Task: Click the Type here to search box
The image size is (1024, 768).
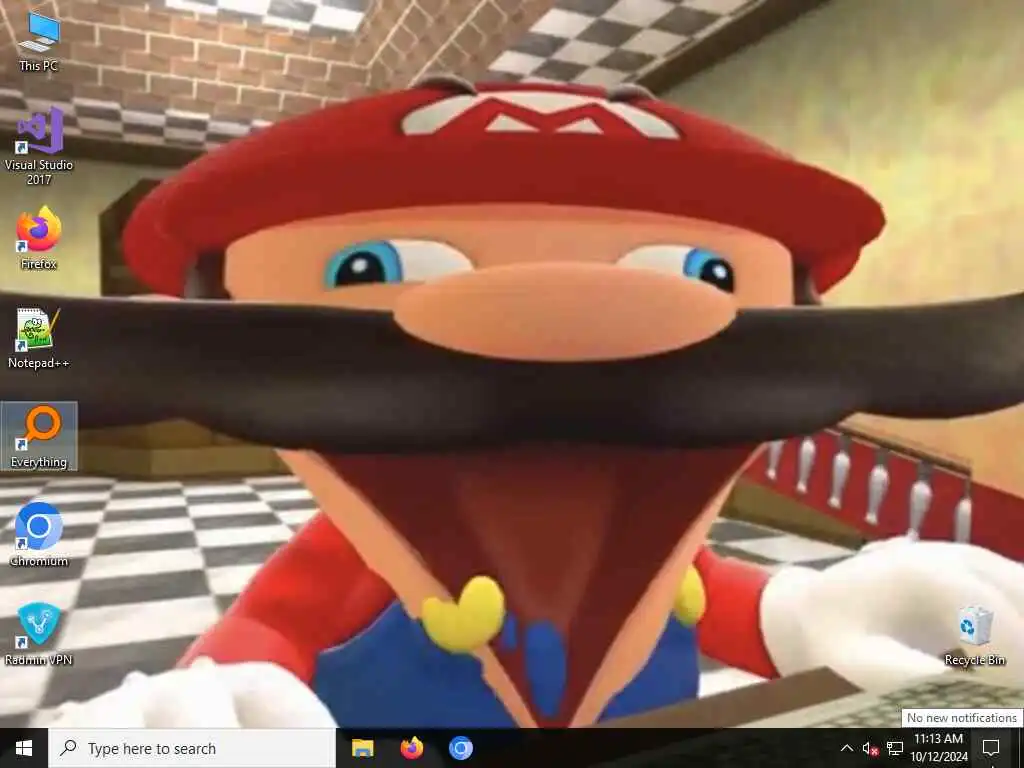Action: pyautogui.click(x=192, y=748)
